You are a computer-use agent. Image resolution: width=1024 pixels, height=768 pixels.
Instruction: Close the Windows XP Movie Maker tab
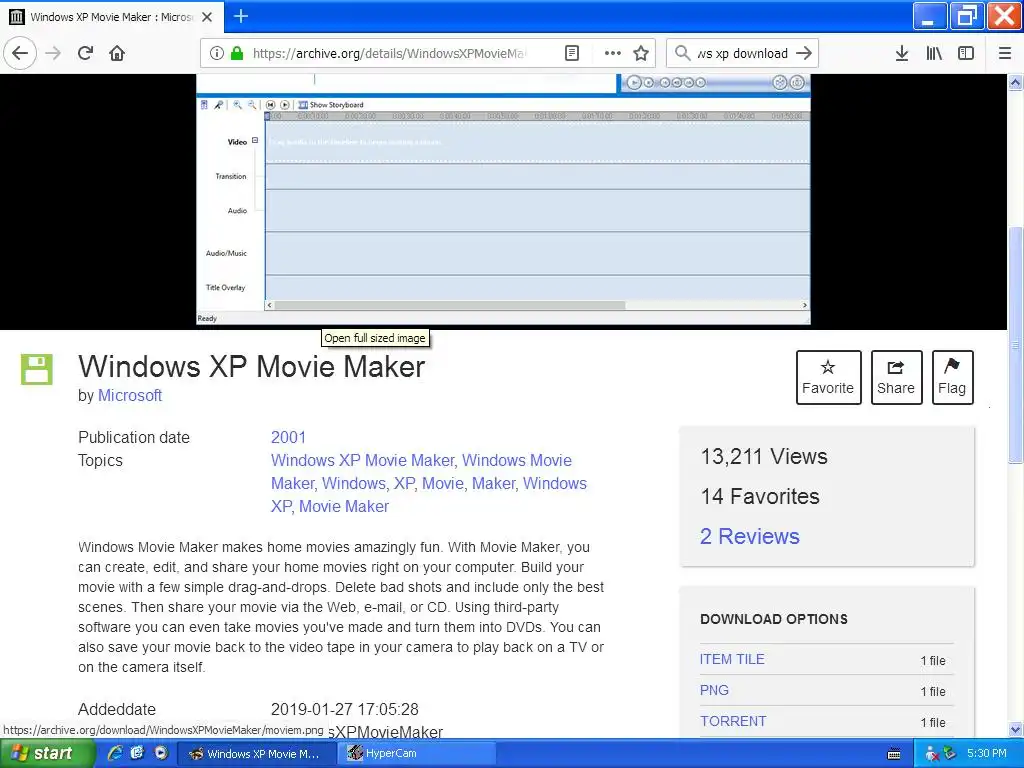click(x=207, y=17)
